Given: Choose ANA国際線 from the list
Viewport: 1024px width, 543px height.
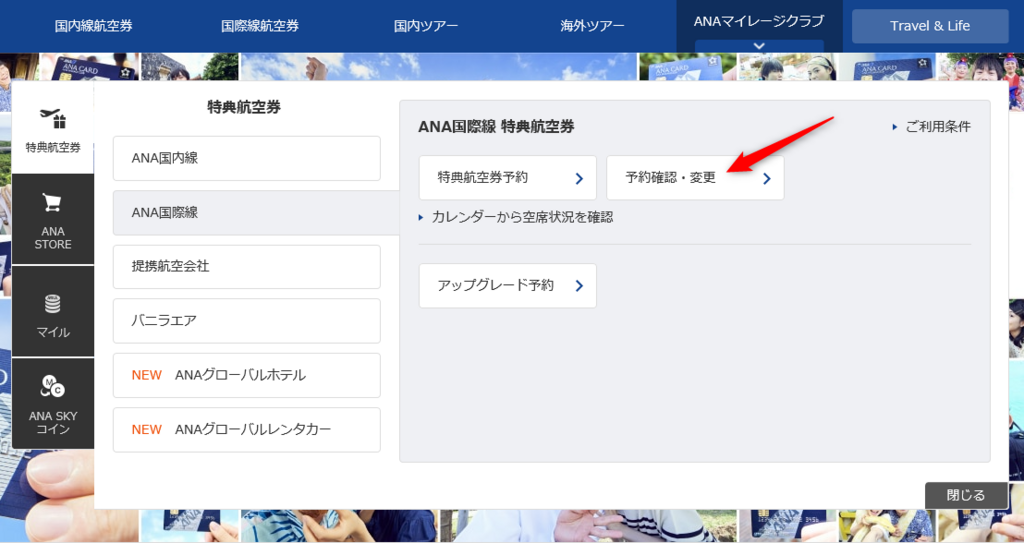Looking at the screenshot, I should (256, 212).
